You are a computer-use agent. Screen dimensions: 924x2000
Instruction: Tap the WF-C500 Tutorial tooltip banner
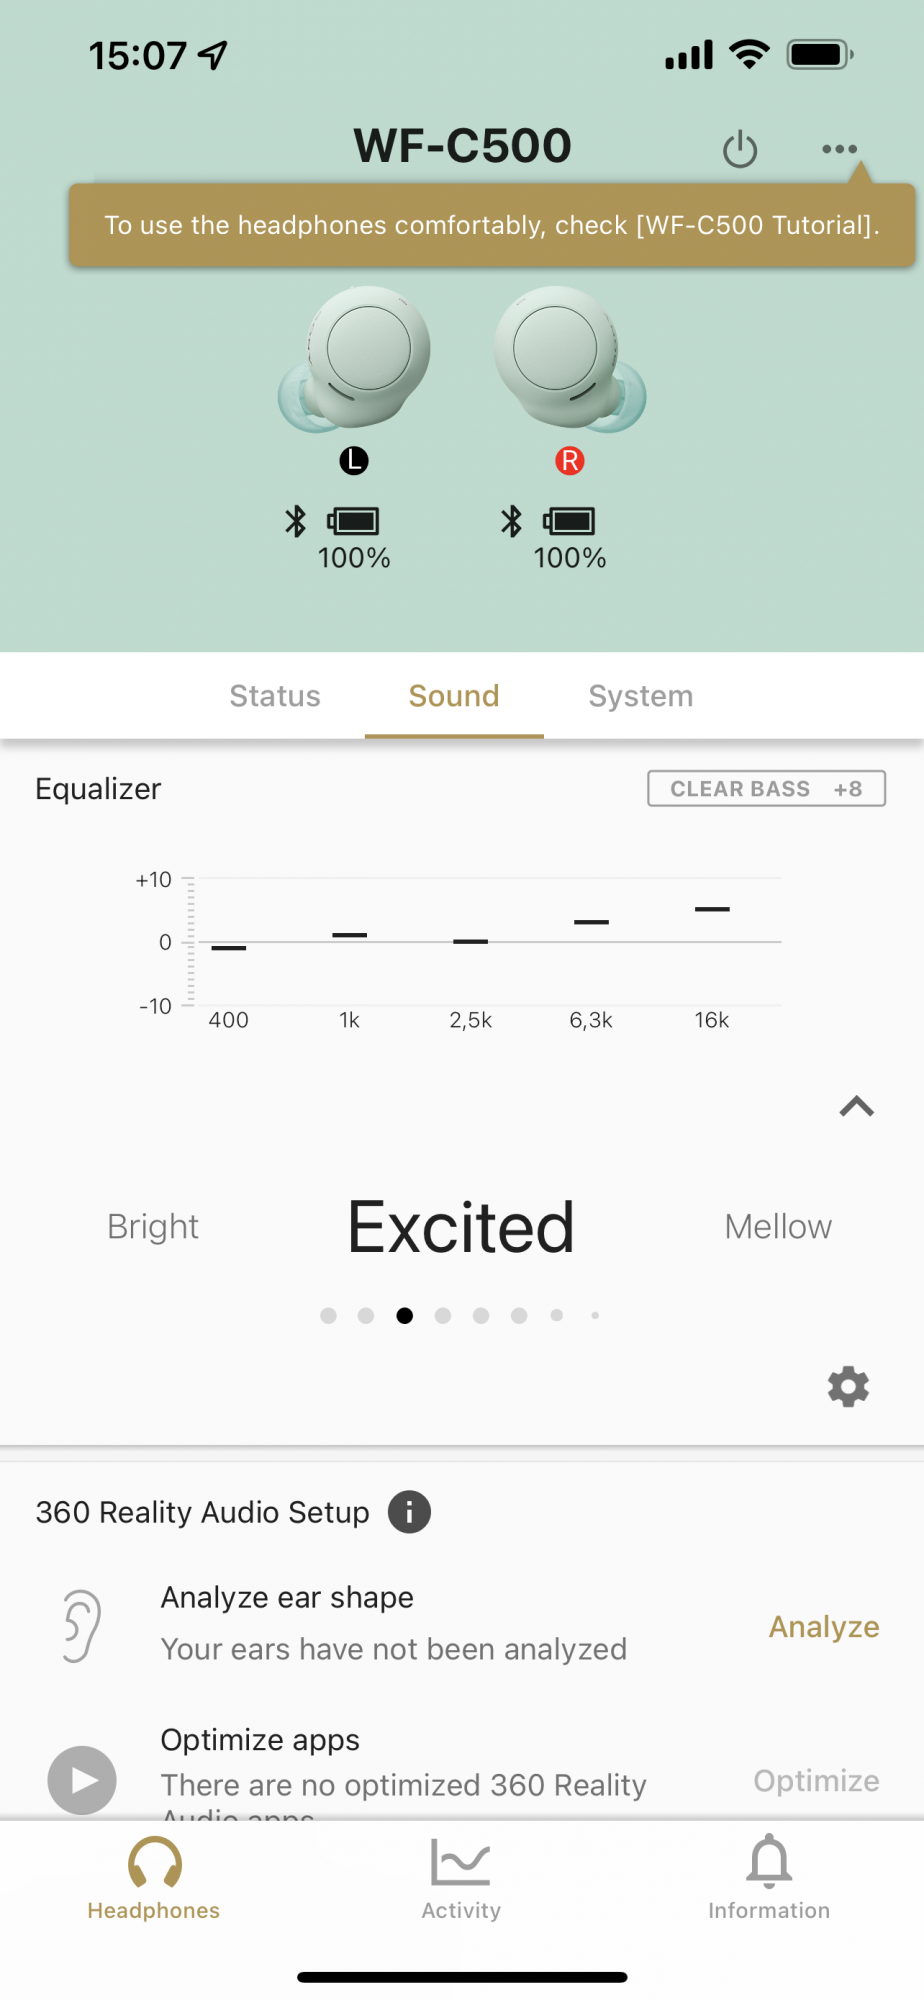coord(492,225)
